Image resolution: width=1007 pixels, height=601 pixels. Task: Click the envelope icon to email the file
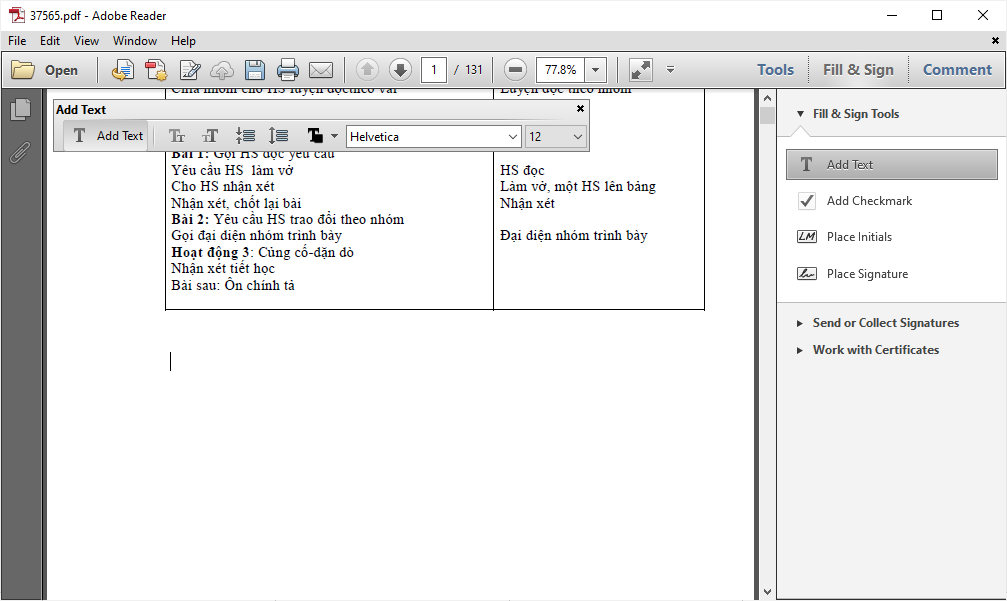tap(321, 70)
